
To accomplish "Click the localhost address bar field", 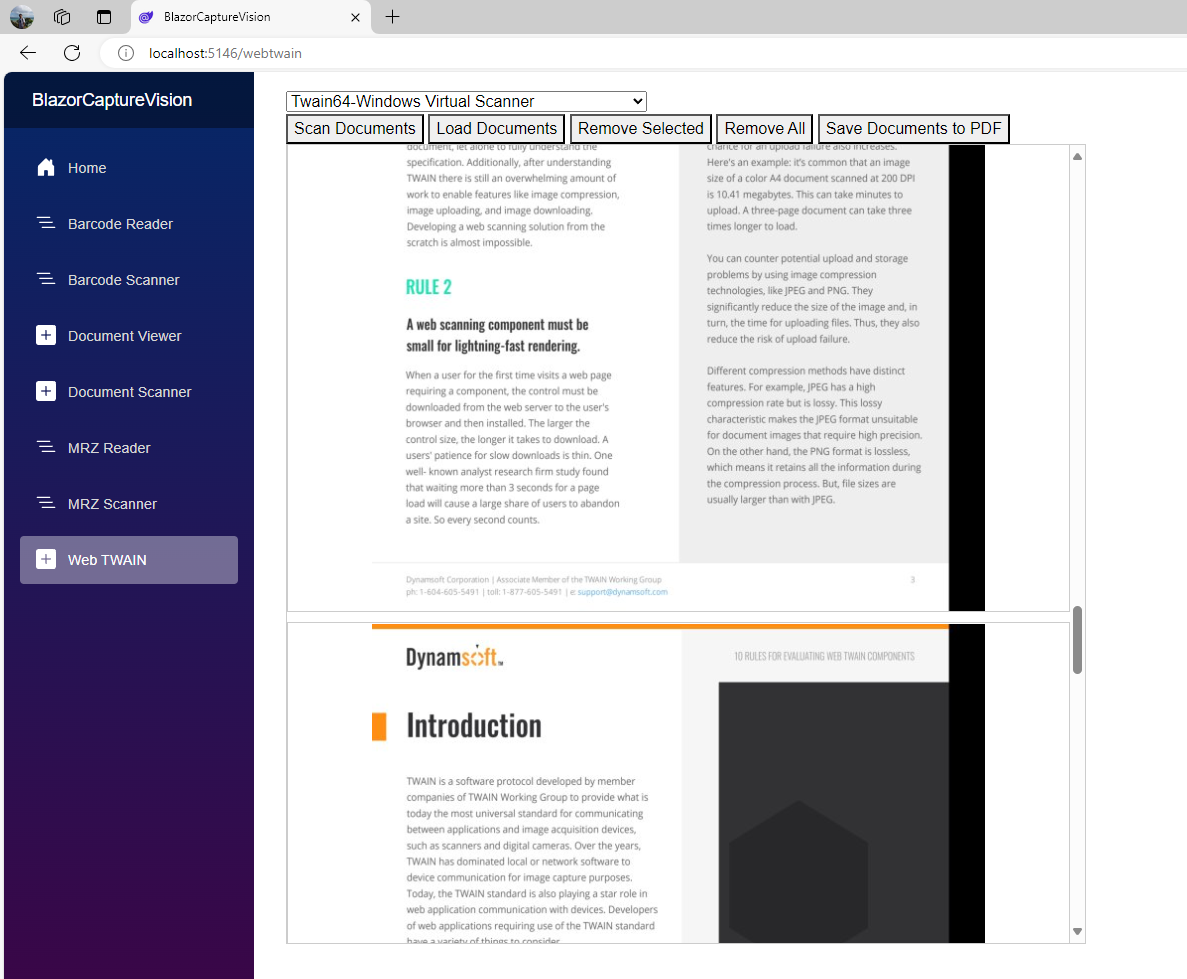I will point(600,53).
